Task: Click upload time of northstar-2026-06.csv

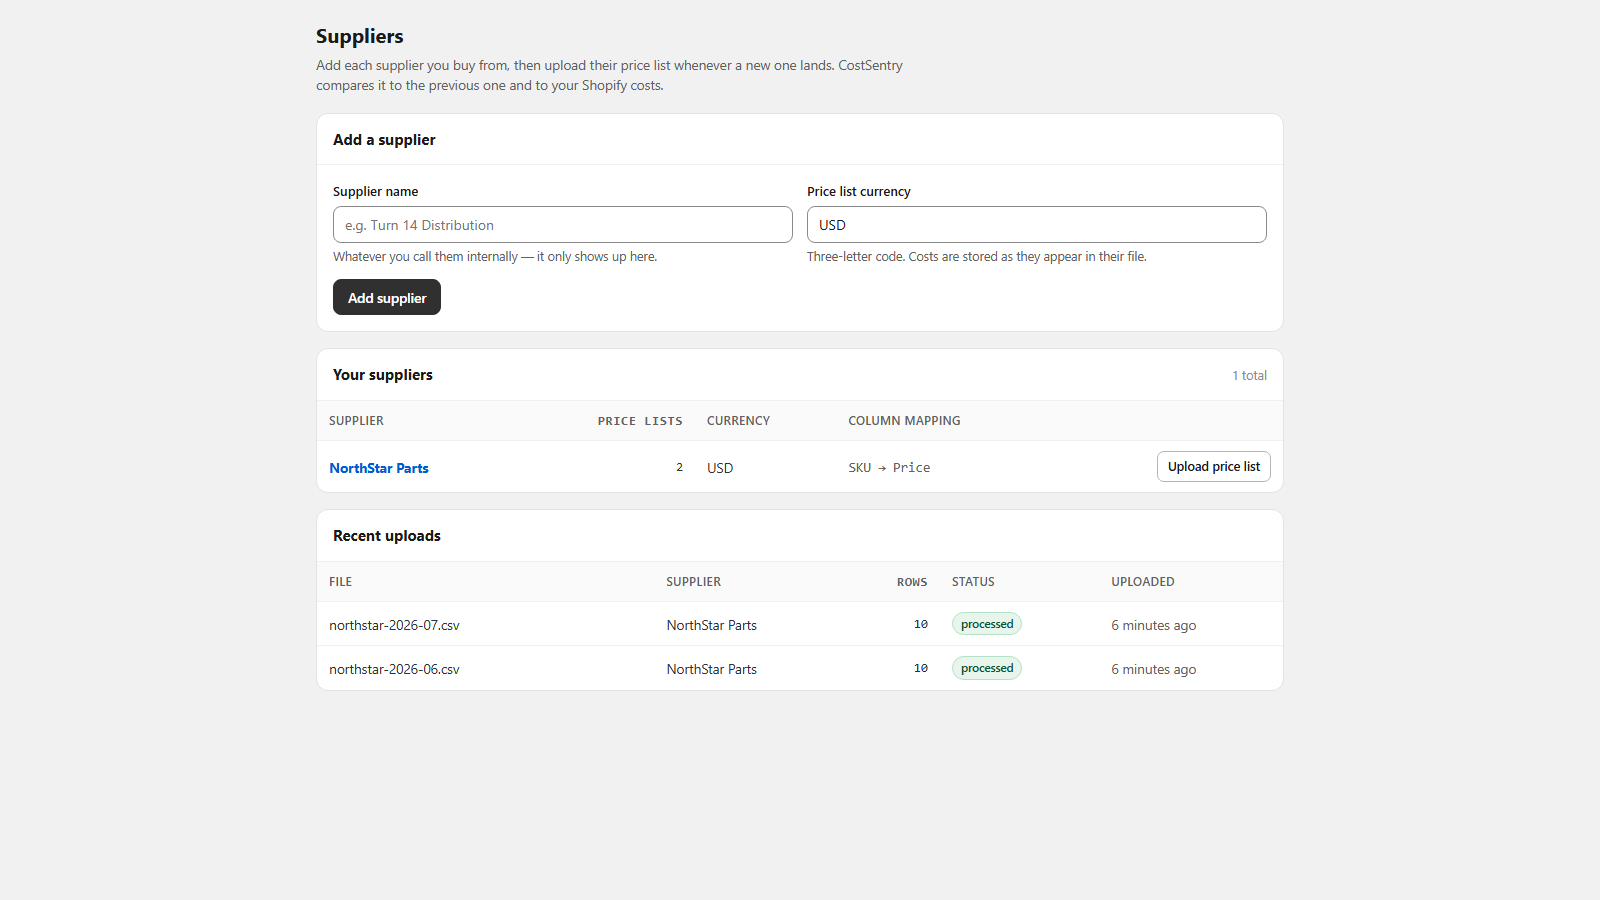Action: (1153, 669)
